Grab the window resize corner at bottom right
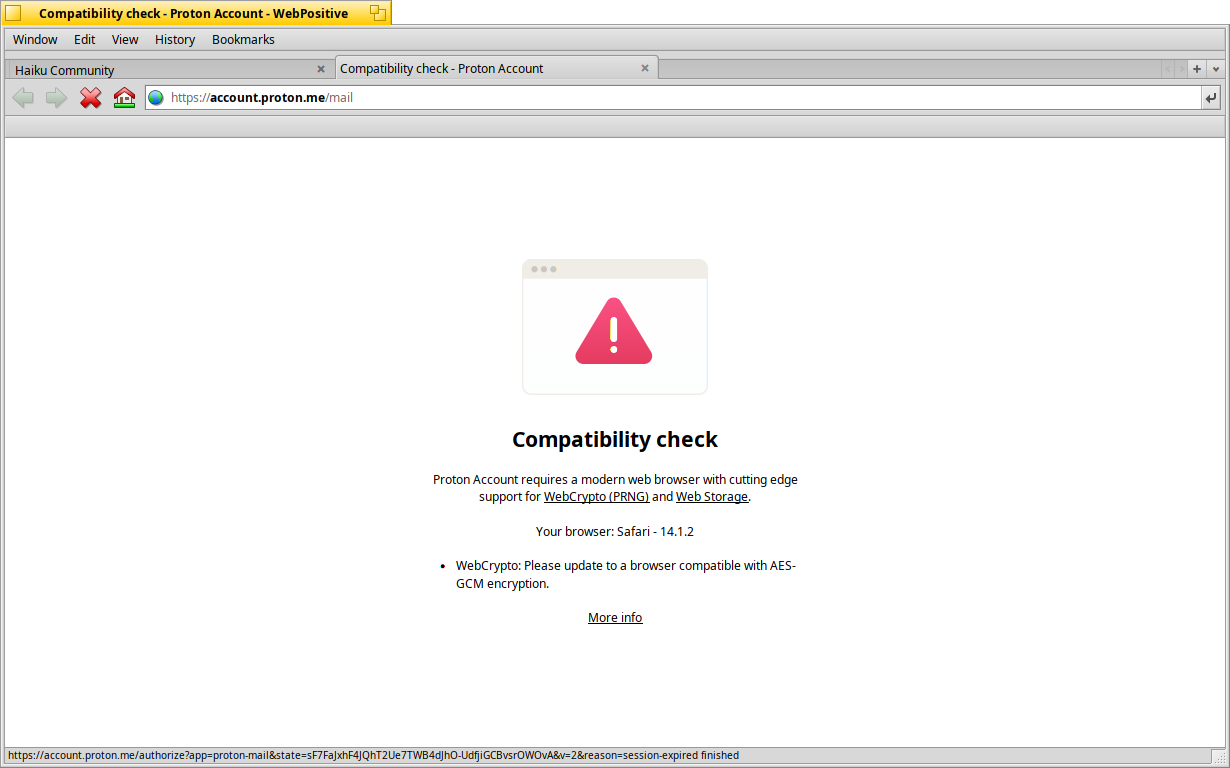 [1218, 756]
